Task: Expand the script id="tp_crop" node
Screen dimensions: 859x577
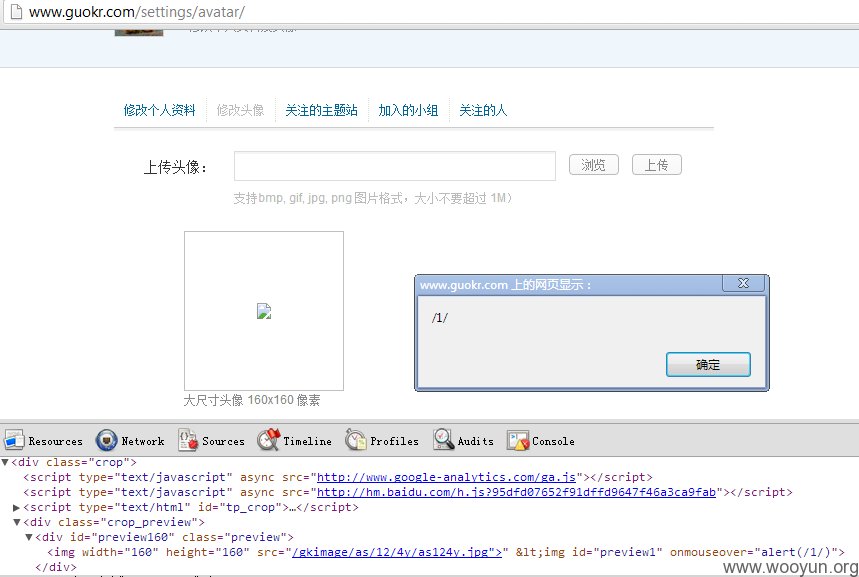Action: coord(16,507)
